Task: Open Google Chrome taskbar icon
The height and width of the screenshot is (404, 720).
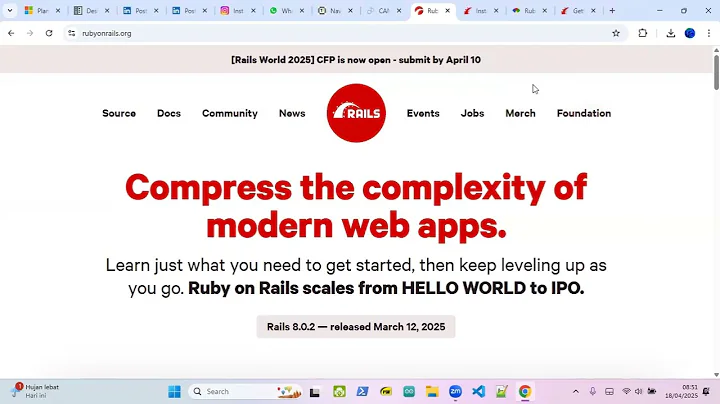Action: click(525, 392)
